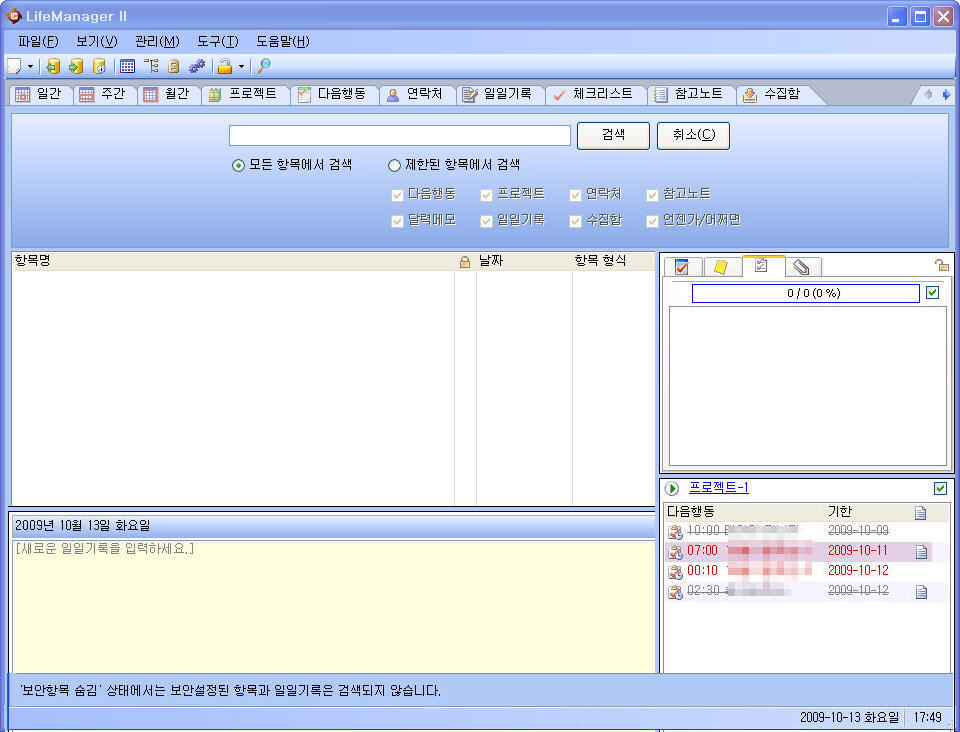Open the paperclip attachments tab
This screenshot has height=732, width=960.
(802, 267)
